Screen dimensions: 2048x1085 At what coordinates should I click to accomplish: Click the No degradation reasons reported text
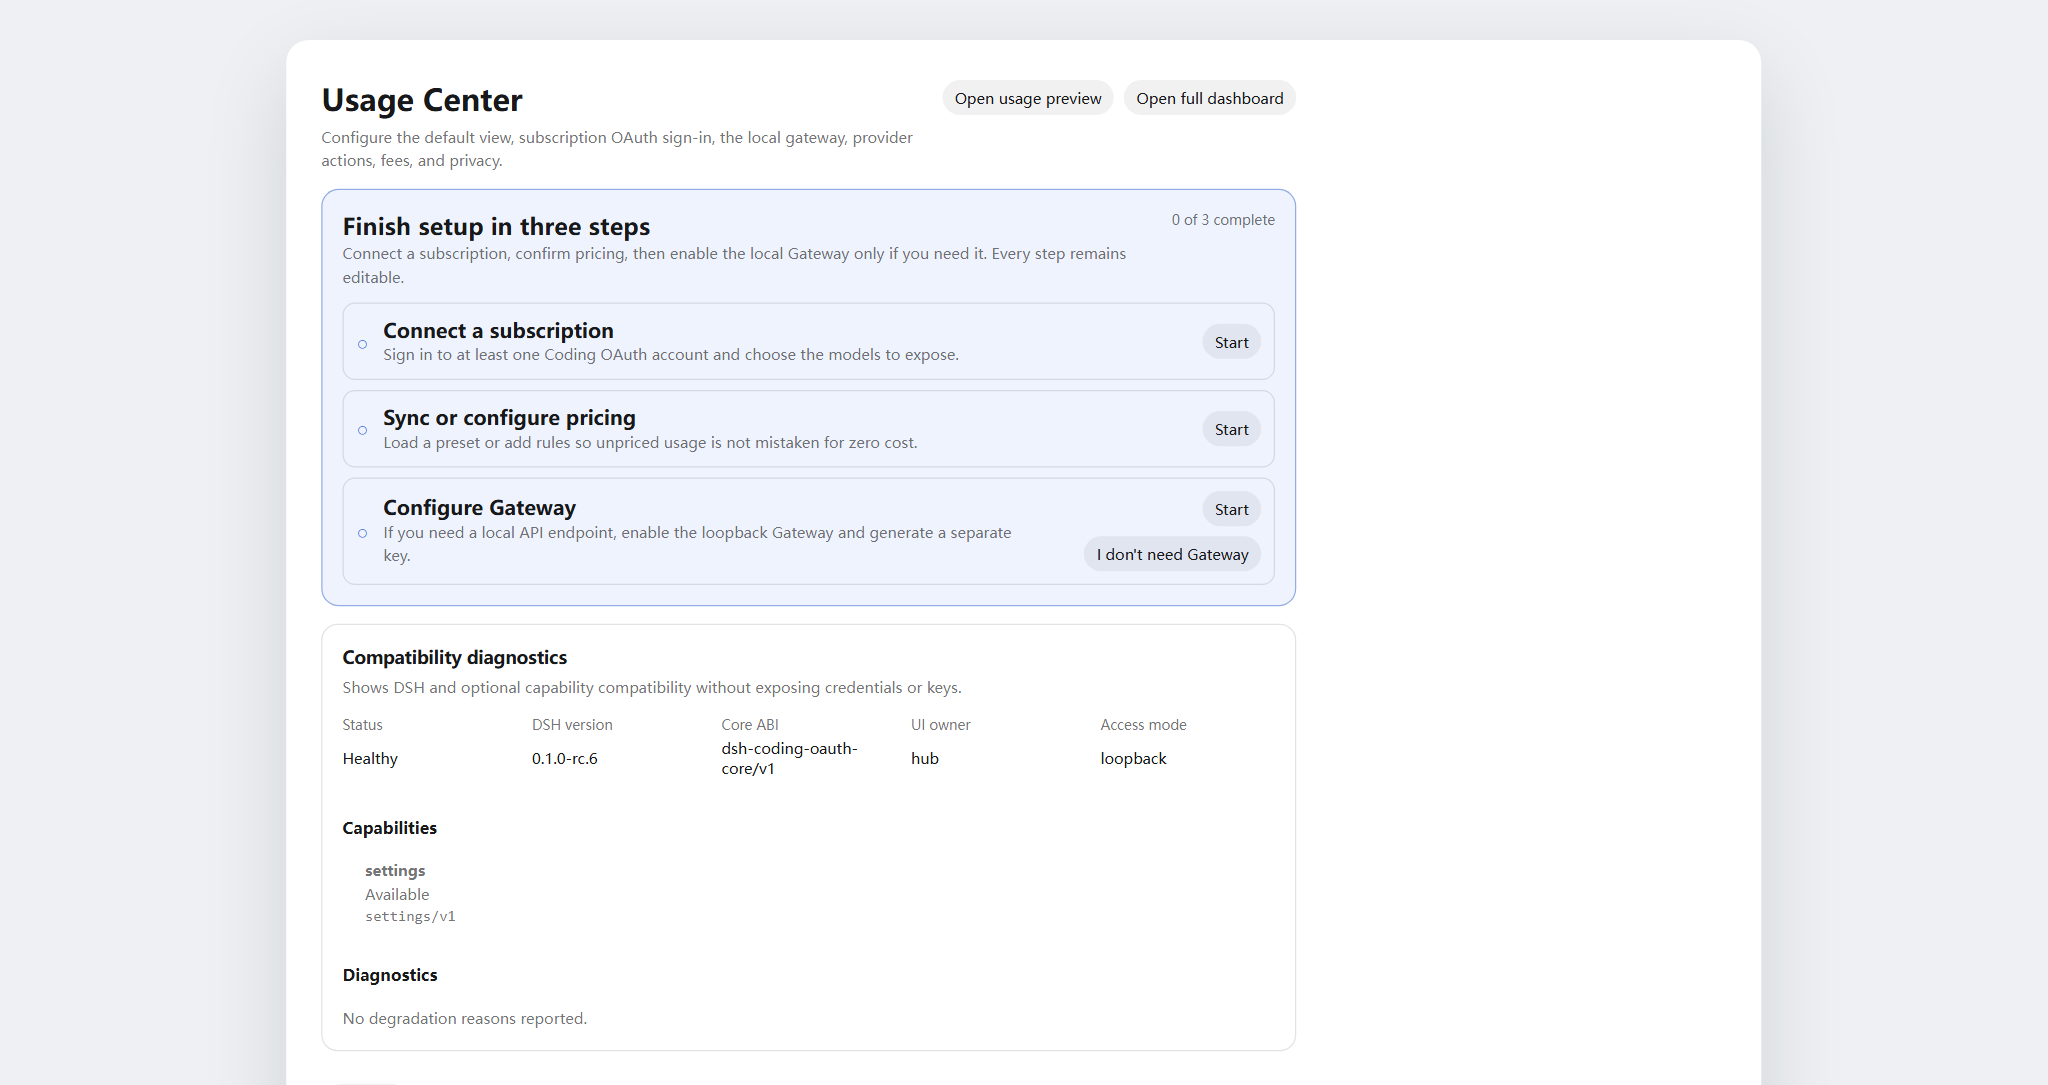[464, 1018]
